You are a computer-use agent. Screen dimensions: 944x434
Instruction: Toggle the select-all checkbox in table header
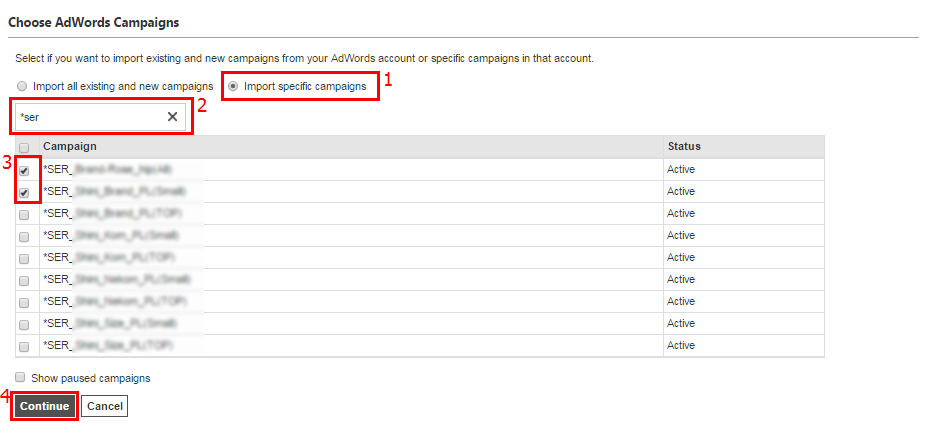24,147
